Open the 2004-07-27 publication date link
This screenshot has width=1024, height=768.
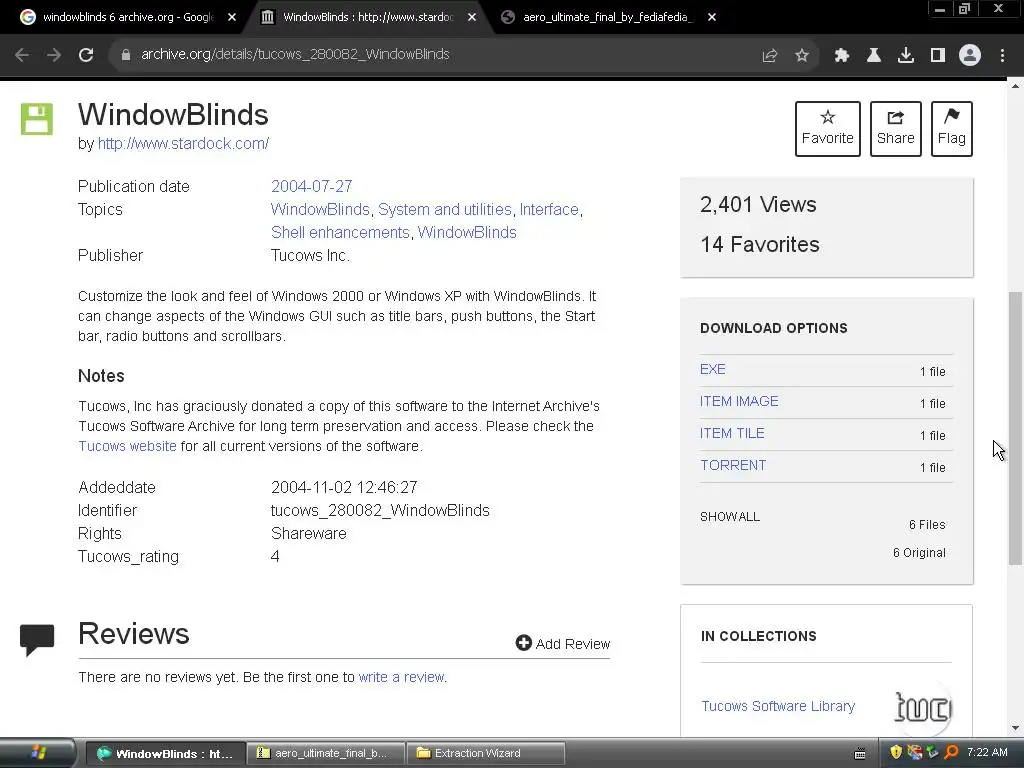[x=312, y=186]
